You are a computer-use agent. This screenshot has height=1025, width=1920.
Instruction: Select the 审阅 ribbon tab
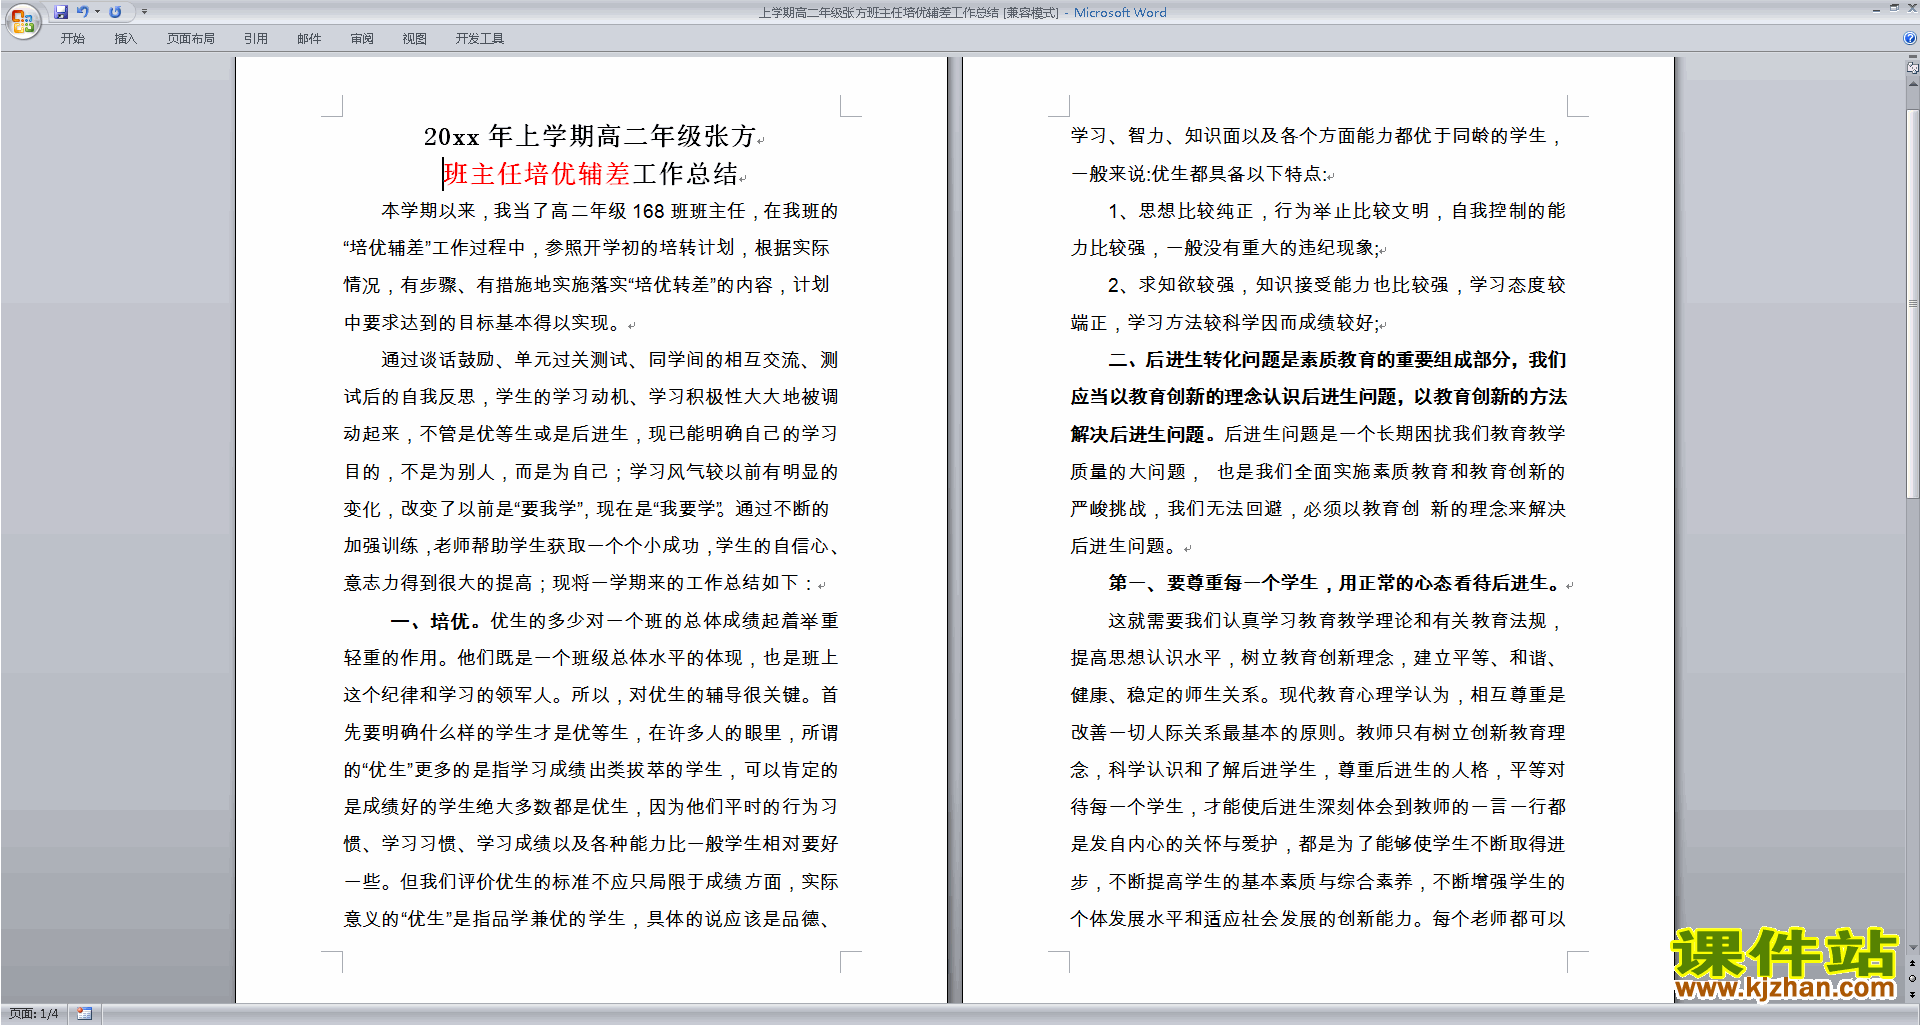point(362,38)
